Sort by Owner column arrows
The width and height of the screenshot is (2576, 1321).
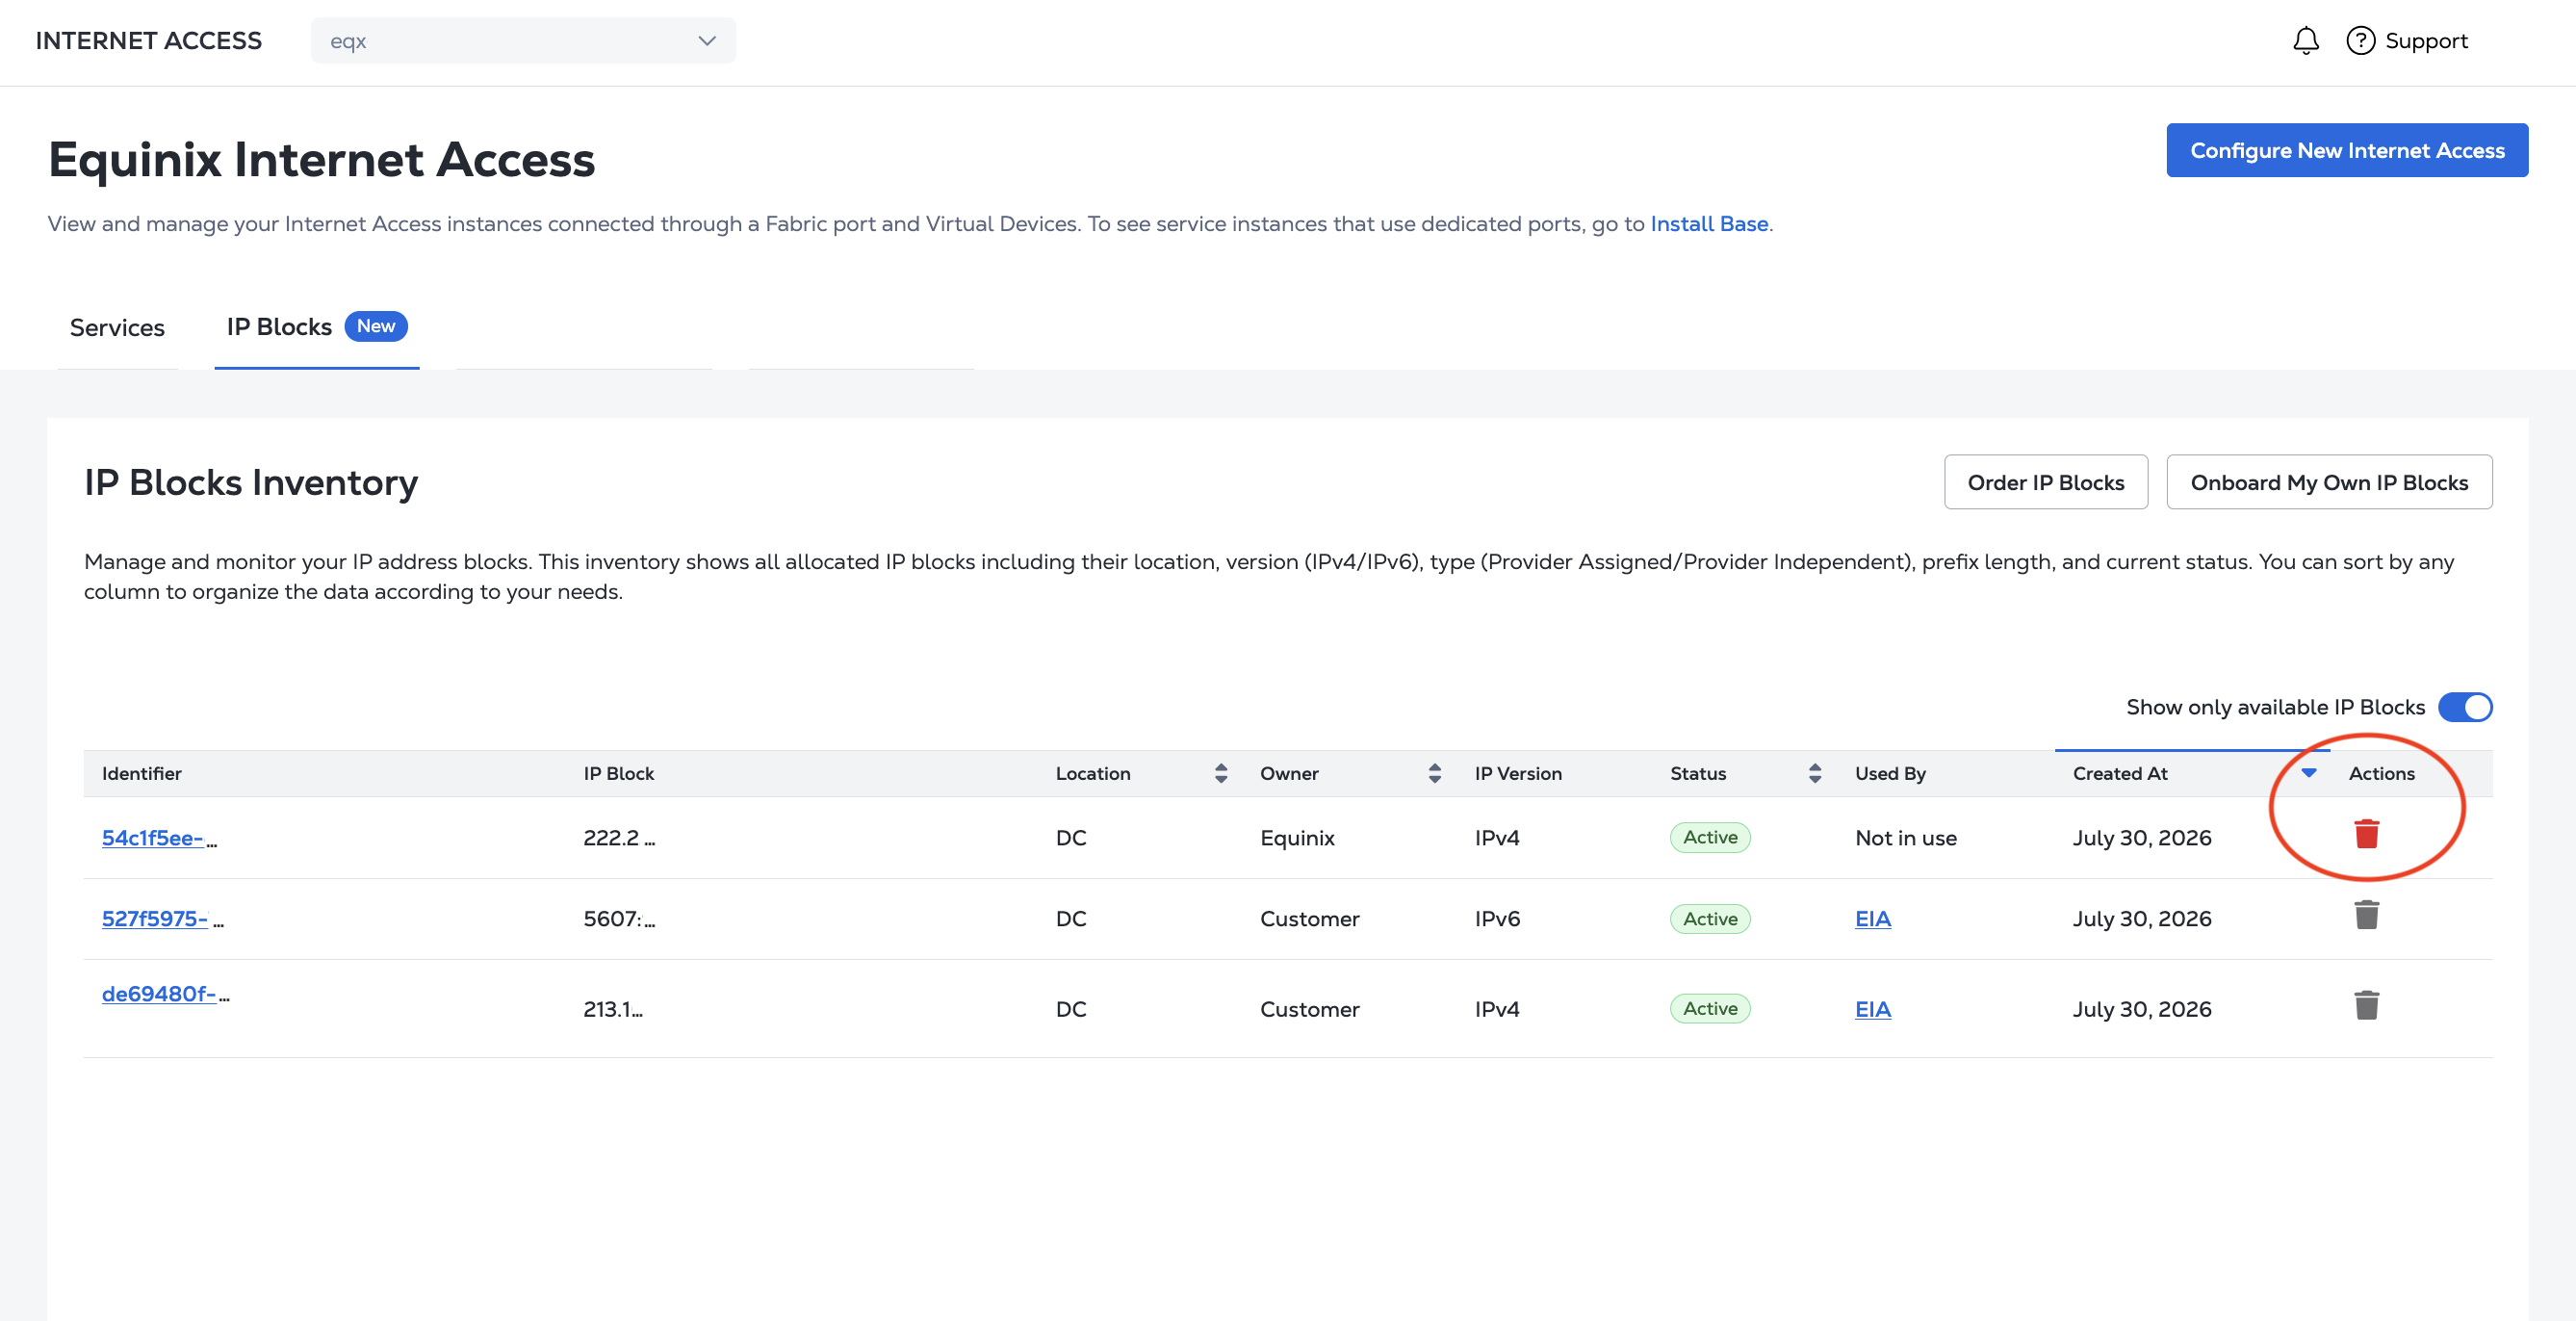pyautogui.click(x=1435, y=773)
